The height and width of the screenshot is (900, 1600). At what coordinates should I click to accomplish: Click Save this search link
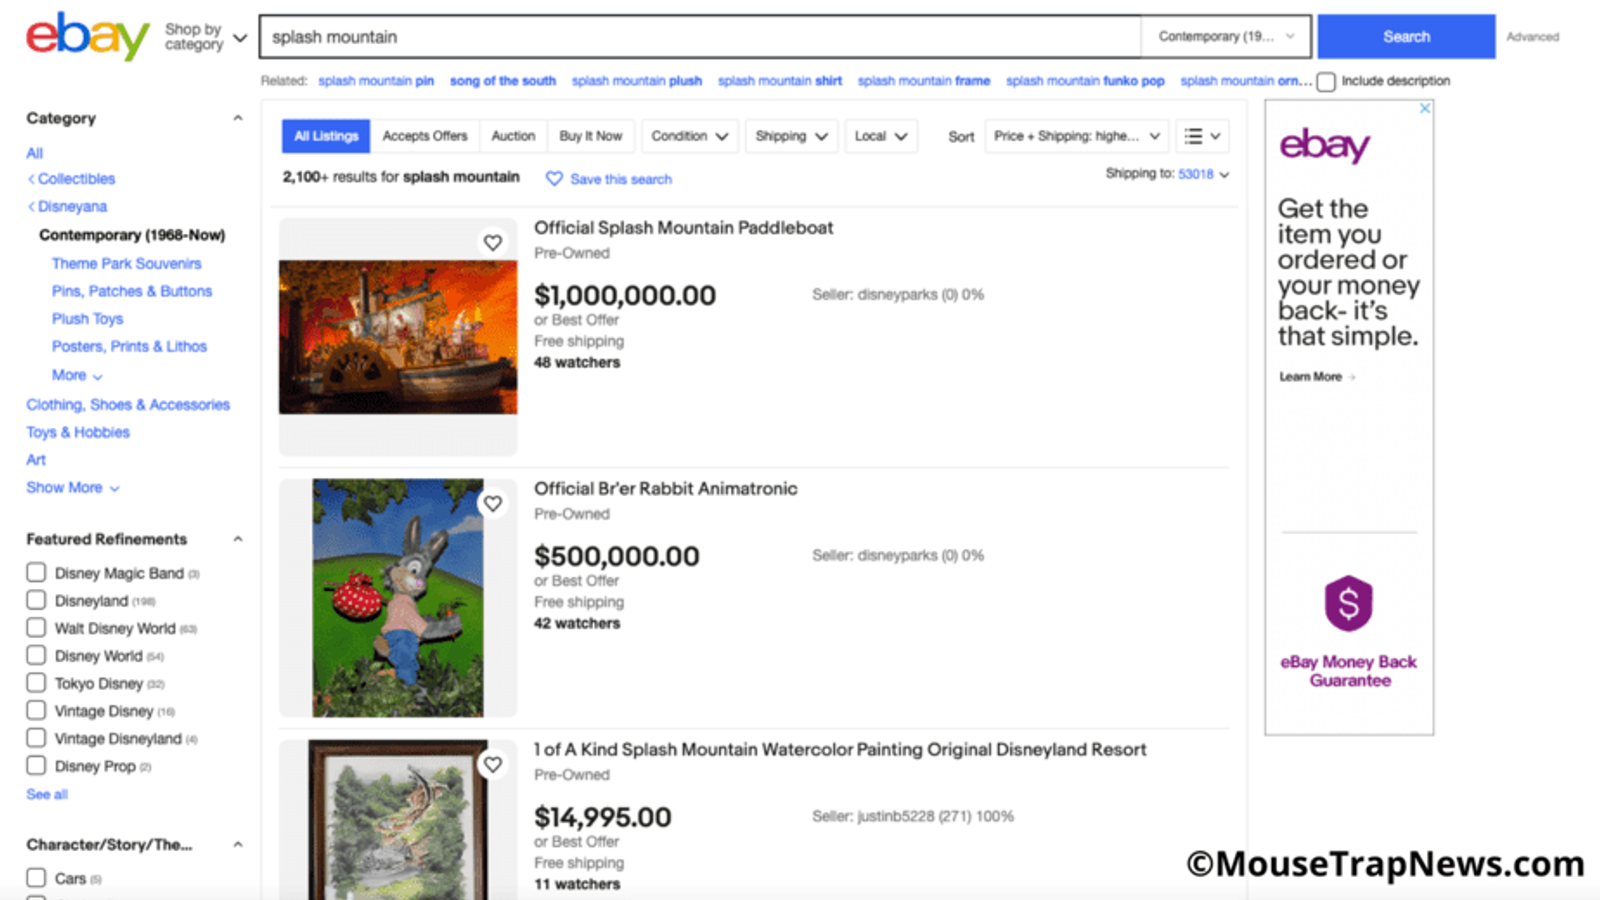[621, 179]
